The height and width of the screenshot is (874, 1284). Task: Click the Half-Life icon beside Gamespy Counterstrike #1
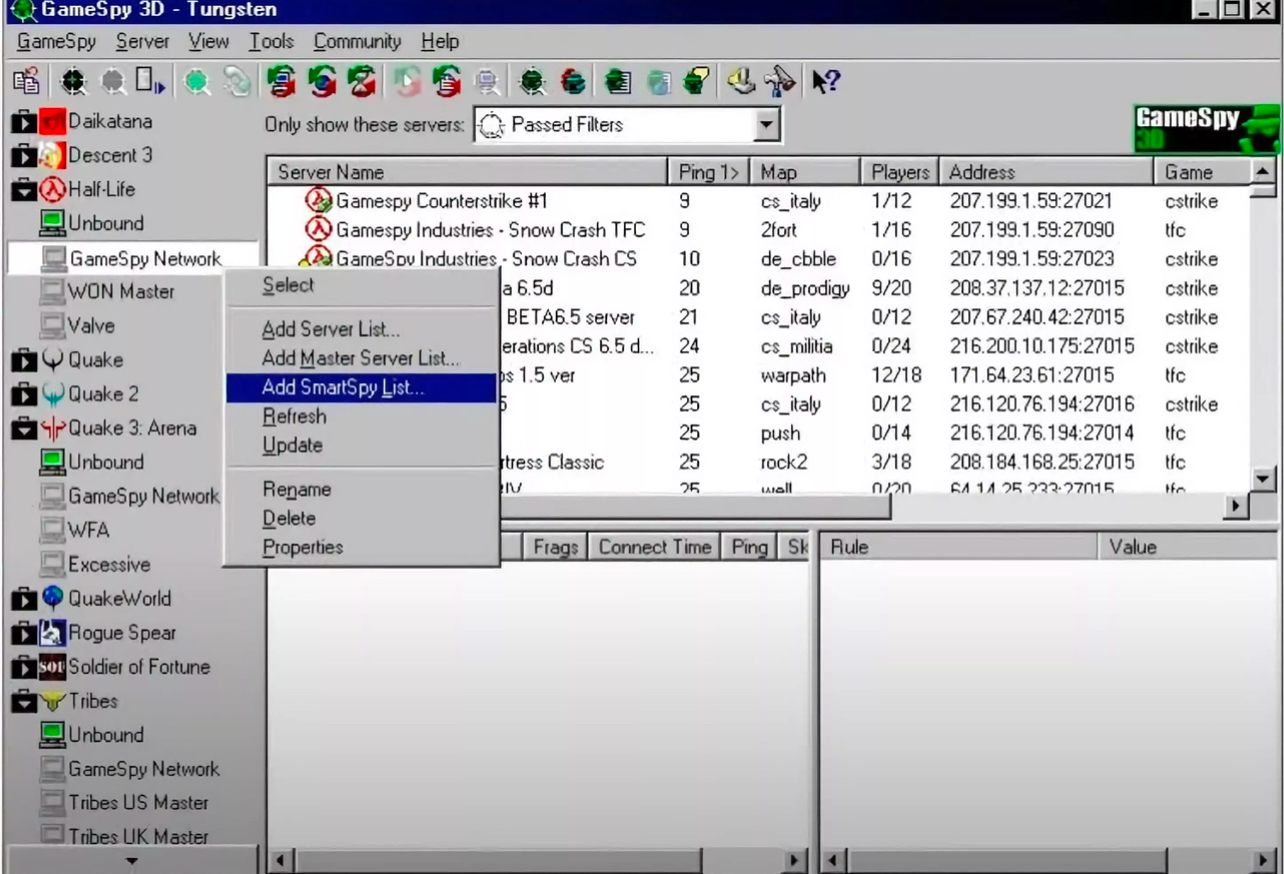click(x=319, y=200)
